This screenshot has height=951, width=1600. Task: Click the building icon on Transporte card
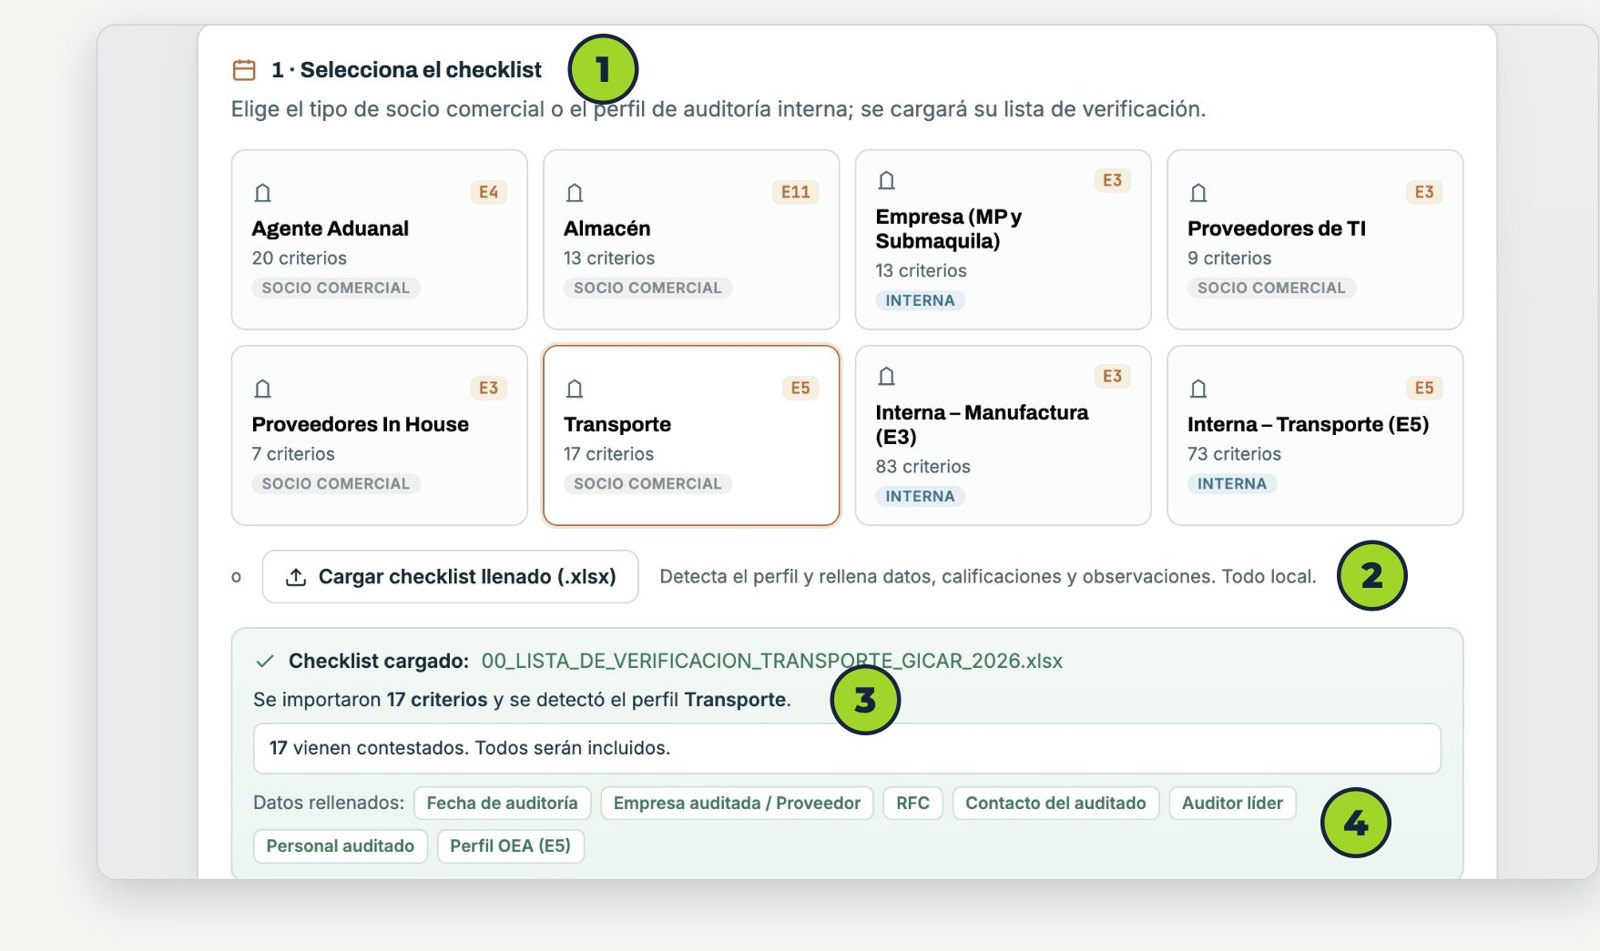point(575,389)
